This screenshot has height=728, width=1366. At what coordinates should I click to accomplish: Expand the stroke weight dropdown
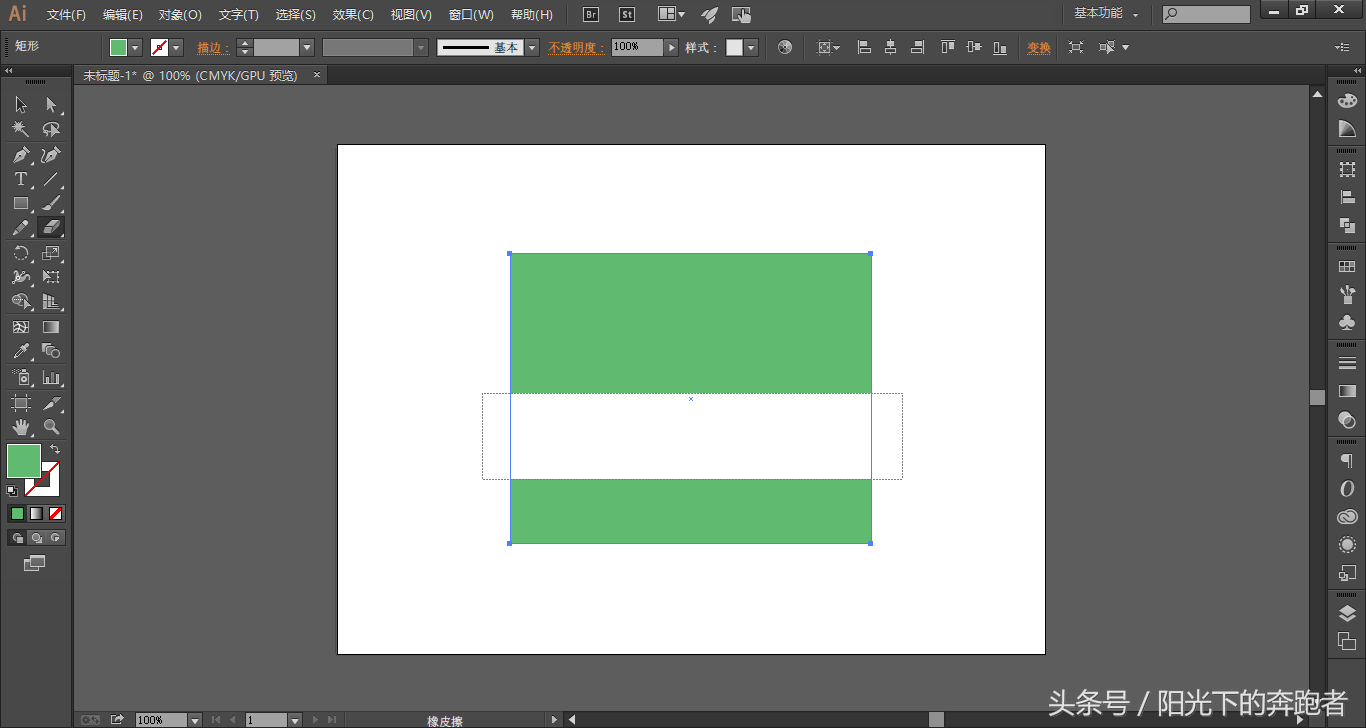(307, 48)
